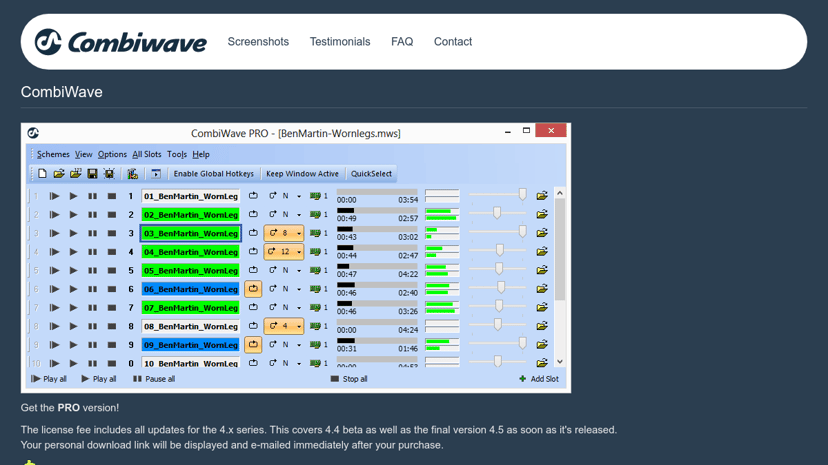
Task: Toggle Keep Window Active
Action: [x=302, y=174]
